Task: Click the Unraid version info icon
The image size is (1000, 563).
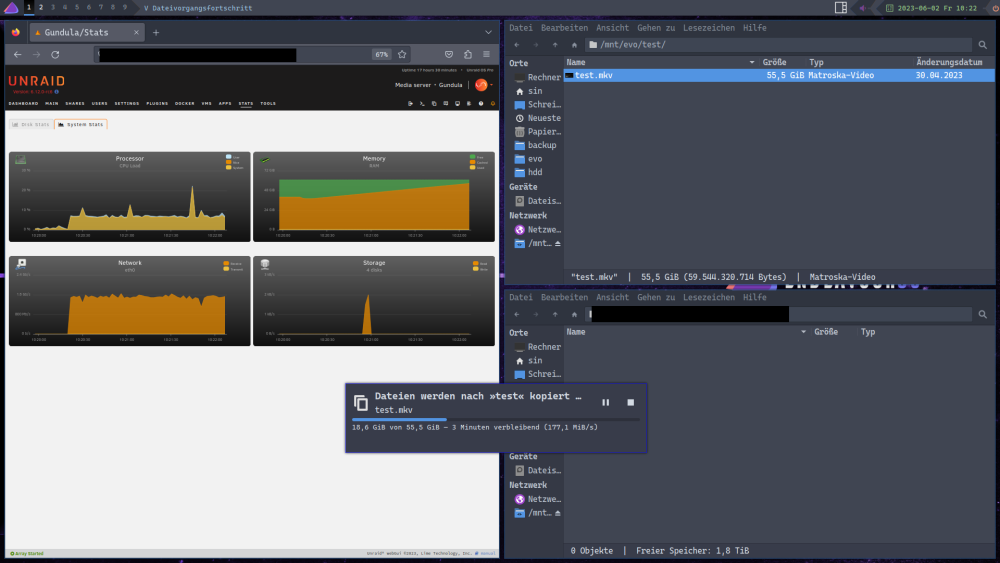Action: click(x=57, y=92)
